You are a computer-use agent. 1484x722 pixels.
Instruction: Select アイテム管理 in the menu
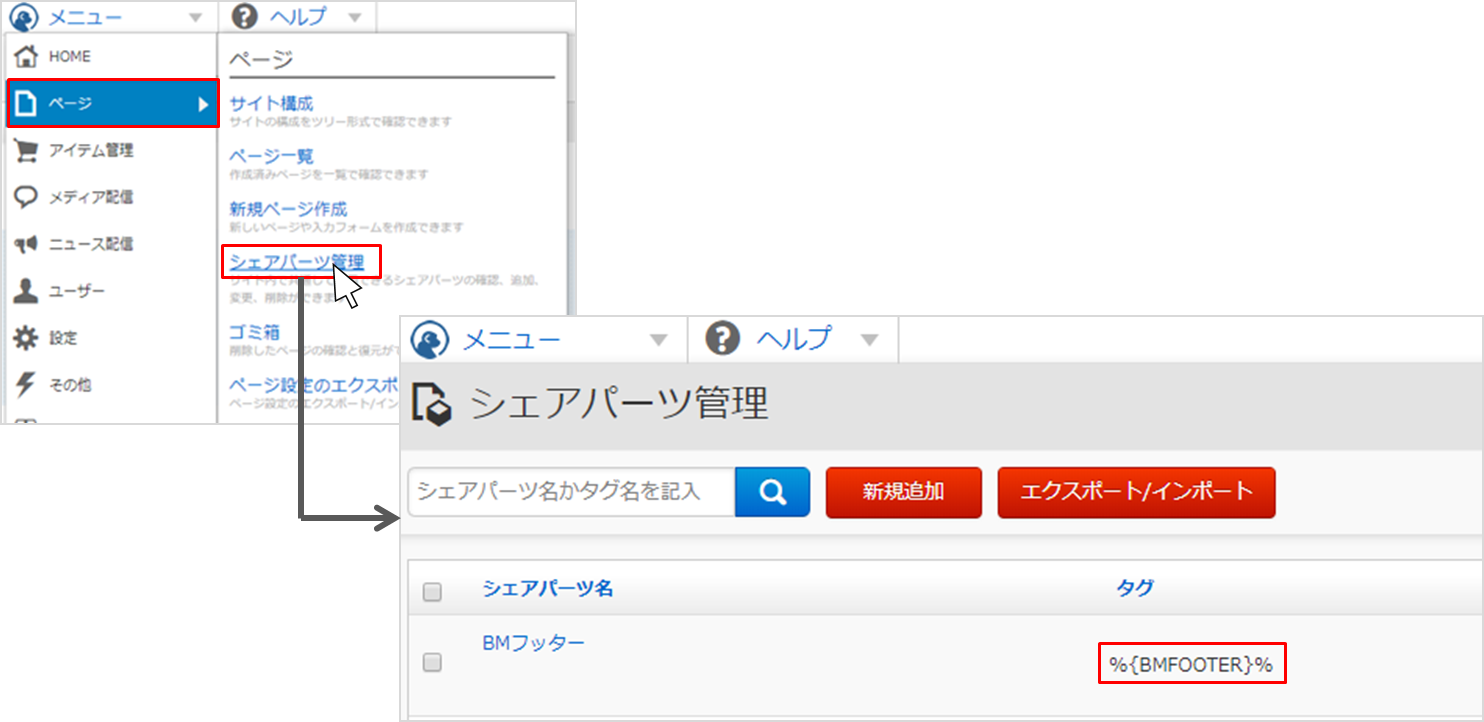click(112, 150)
